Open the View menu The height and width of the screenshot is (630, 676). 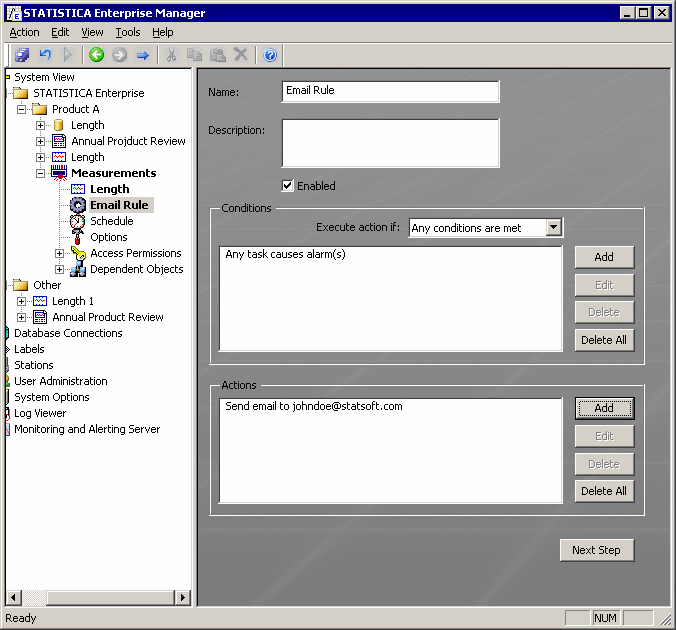[92, 32]
